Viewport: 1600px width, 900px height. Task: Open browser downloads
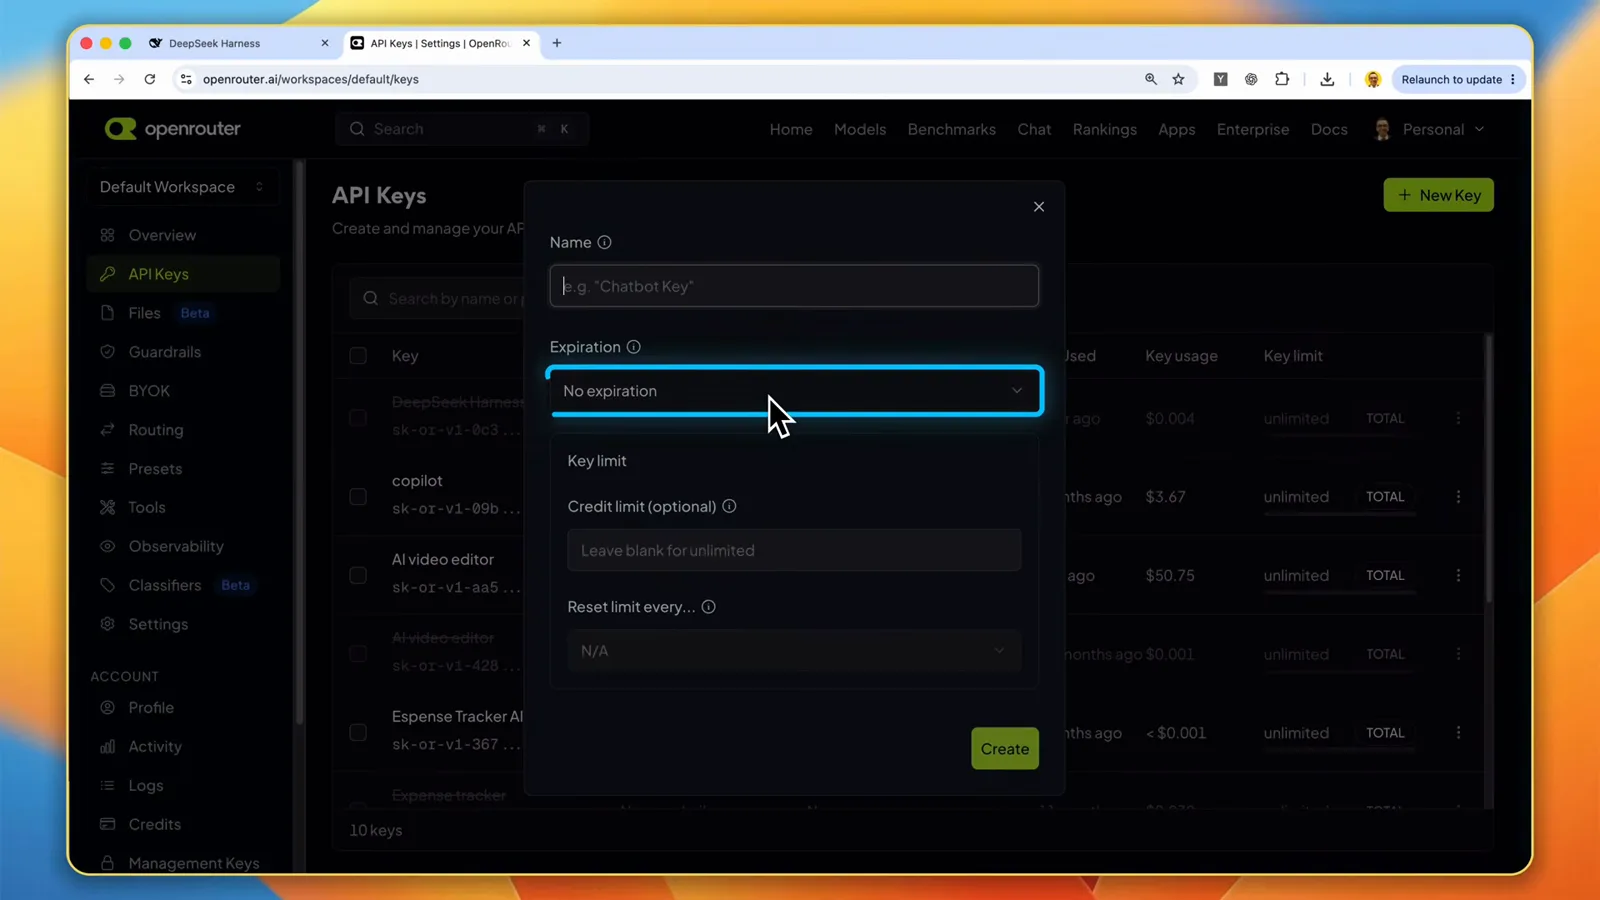(x=1327, y=79)
